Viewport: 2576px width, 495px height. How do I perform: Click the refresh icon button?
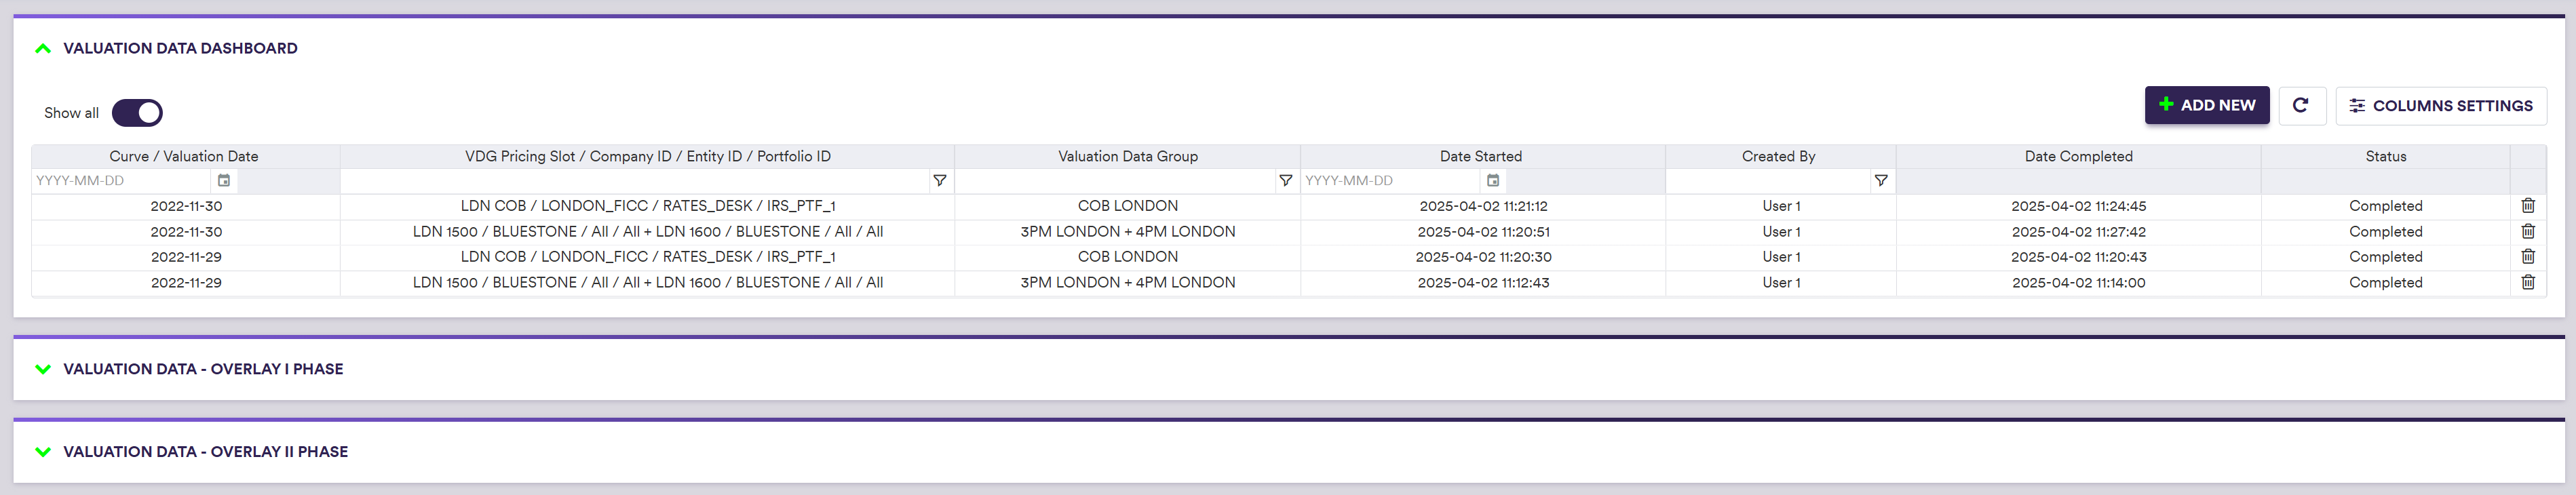click(2300, 105)
